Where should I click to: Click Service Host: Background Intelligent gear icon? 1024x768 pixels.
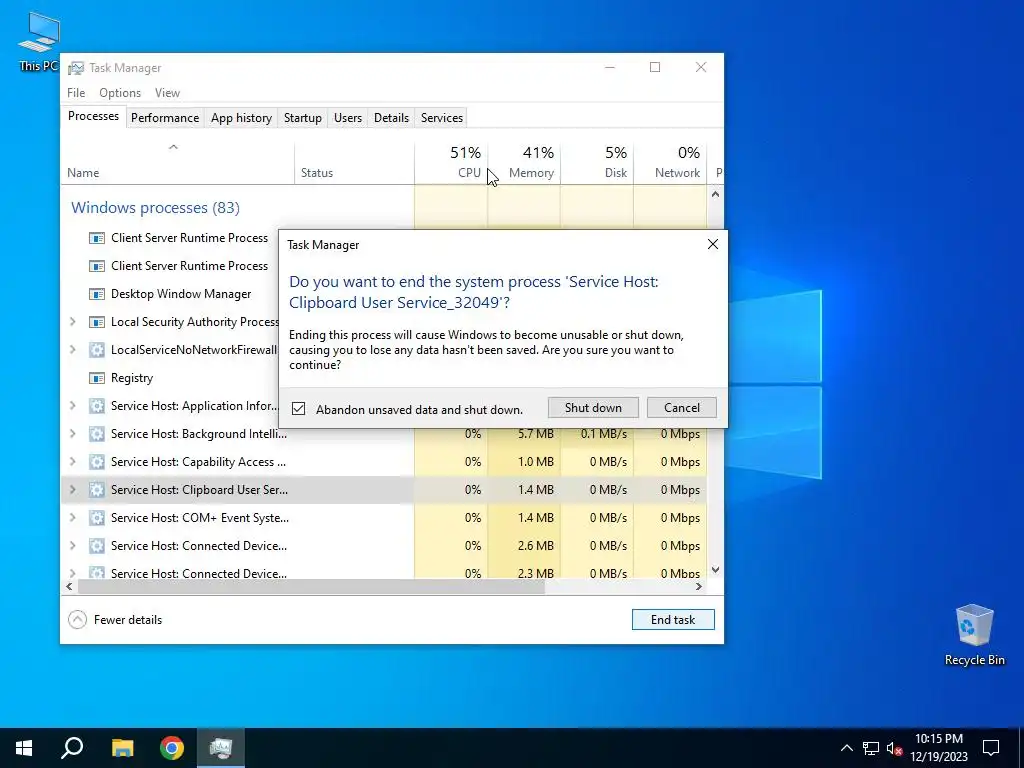tap(97, 434)
